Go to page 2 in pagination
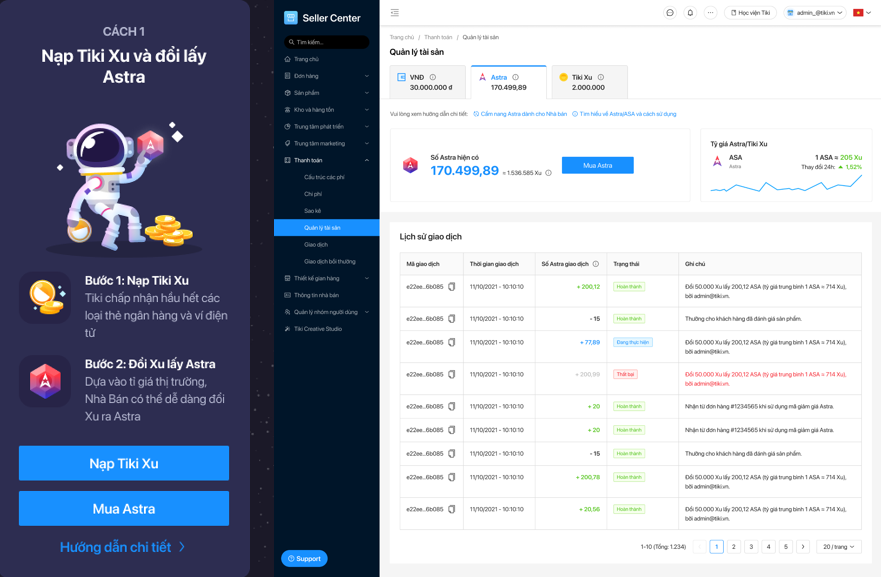Viewport: 881px width, 577px height. [x=733, y=547]
